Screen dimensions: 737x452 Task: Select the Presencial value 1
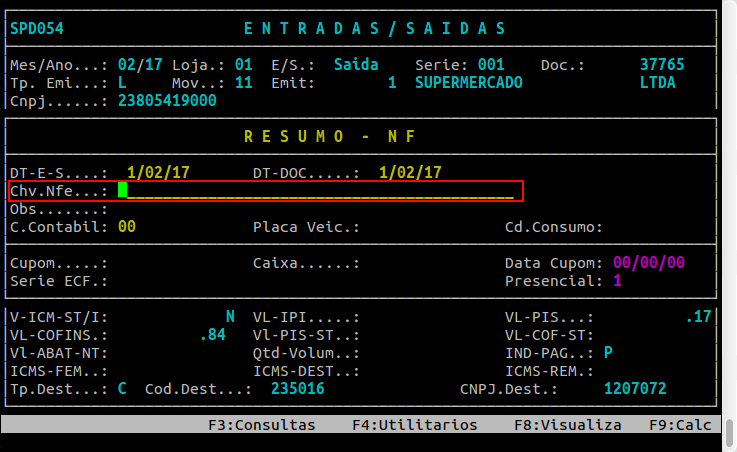(x=617, y=281)
